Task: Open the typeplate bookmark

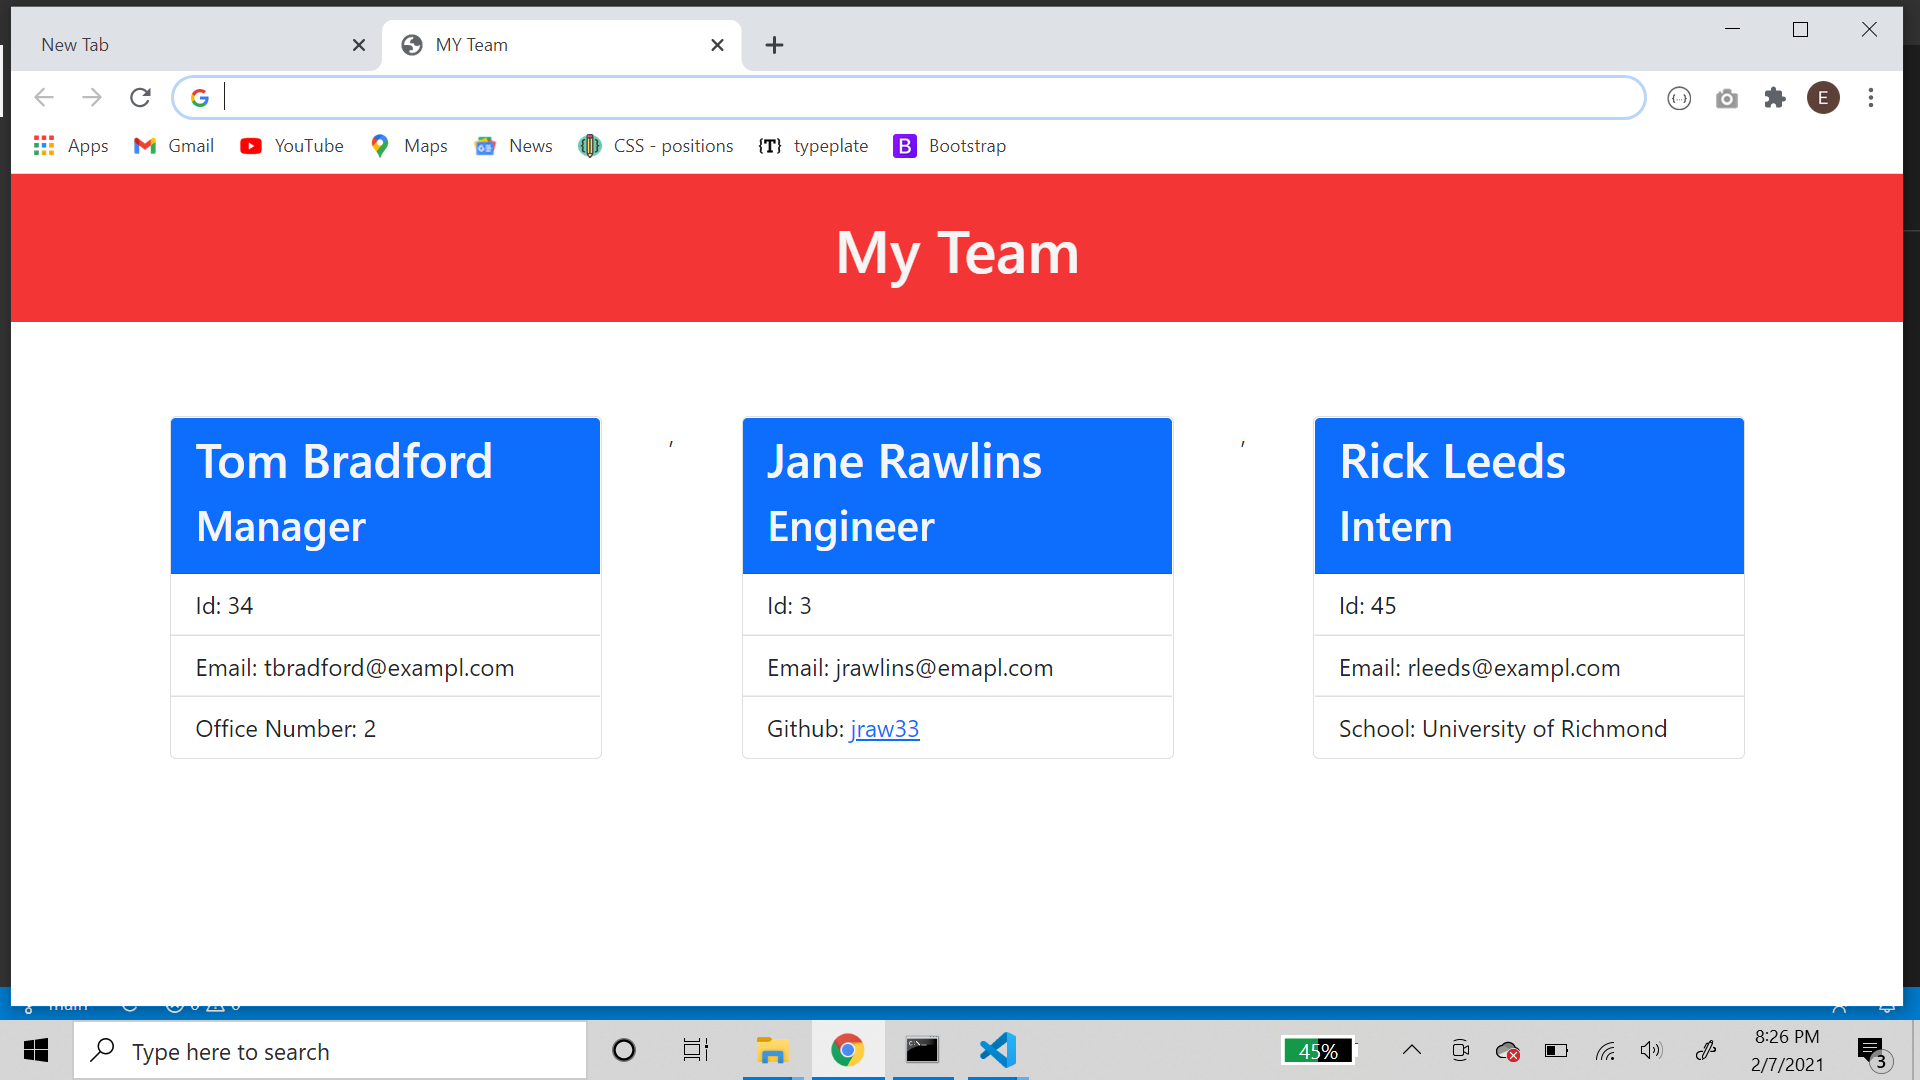Action: click(813, 146)
